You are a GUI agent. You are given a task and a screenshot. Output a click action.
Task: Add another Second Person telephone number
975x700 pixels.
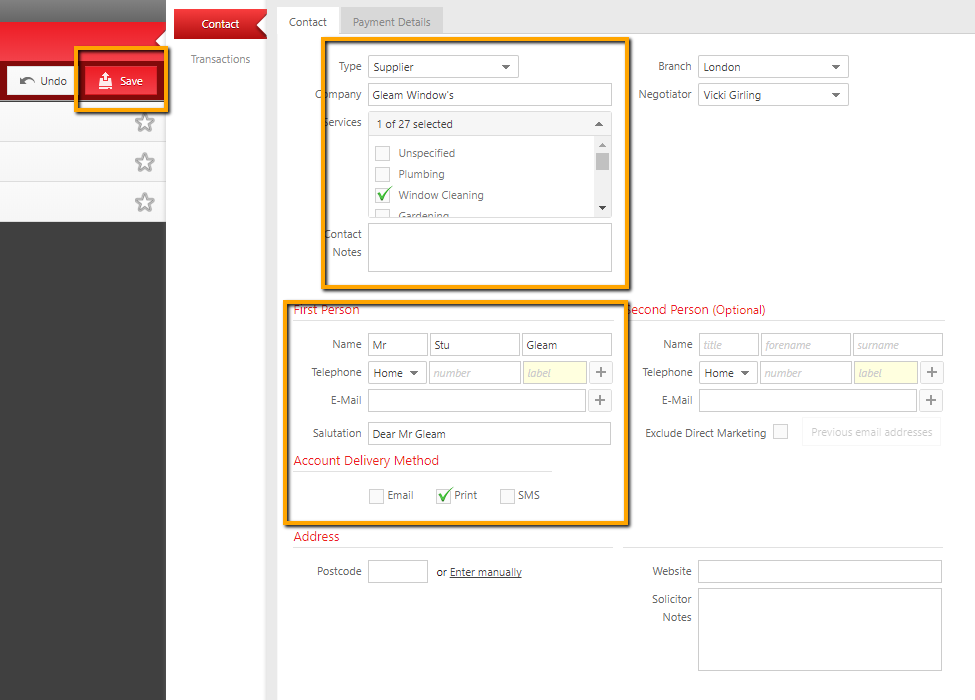(x=931, y=372)
